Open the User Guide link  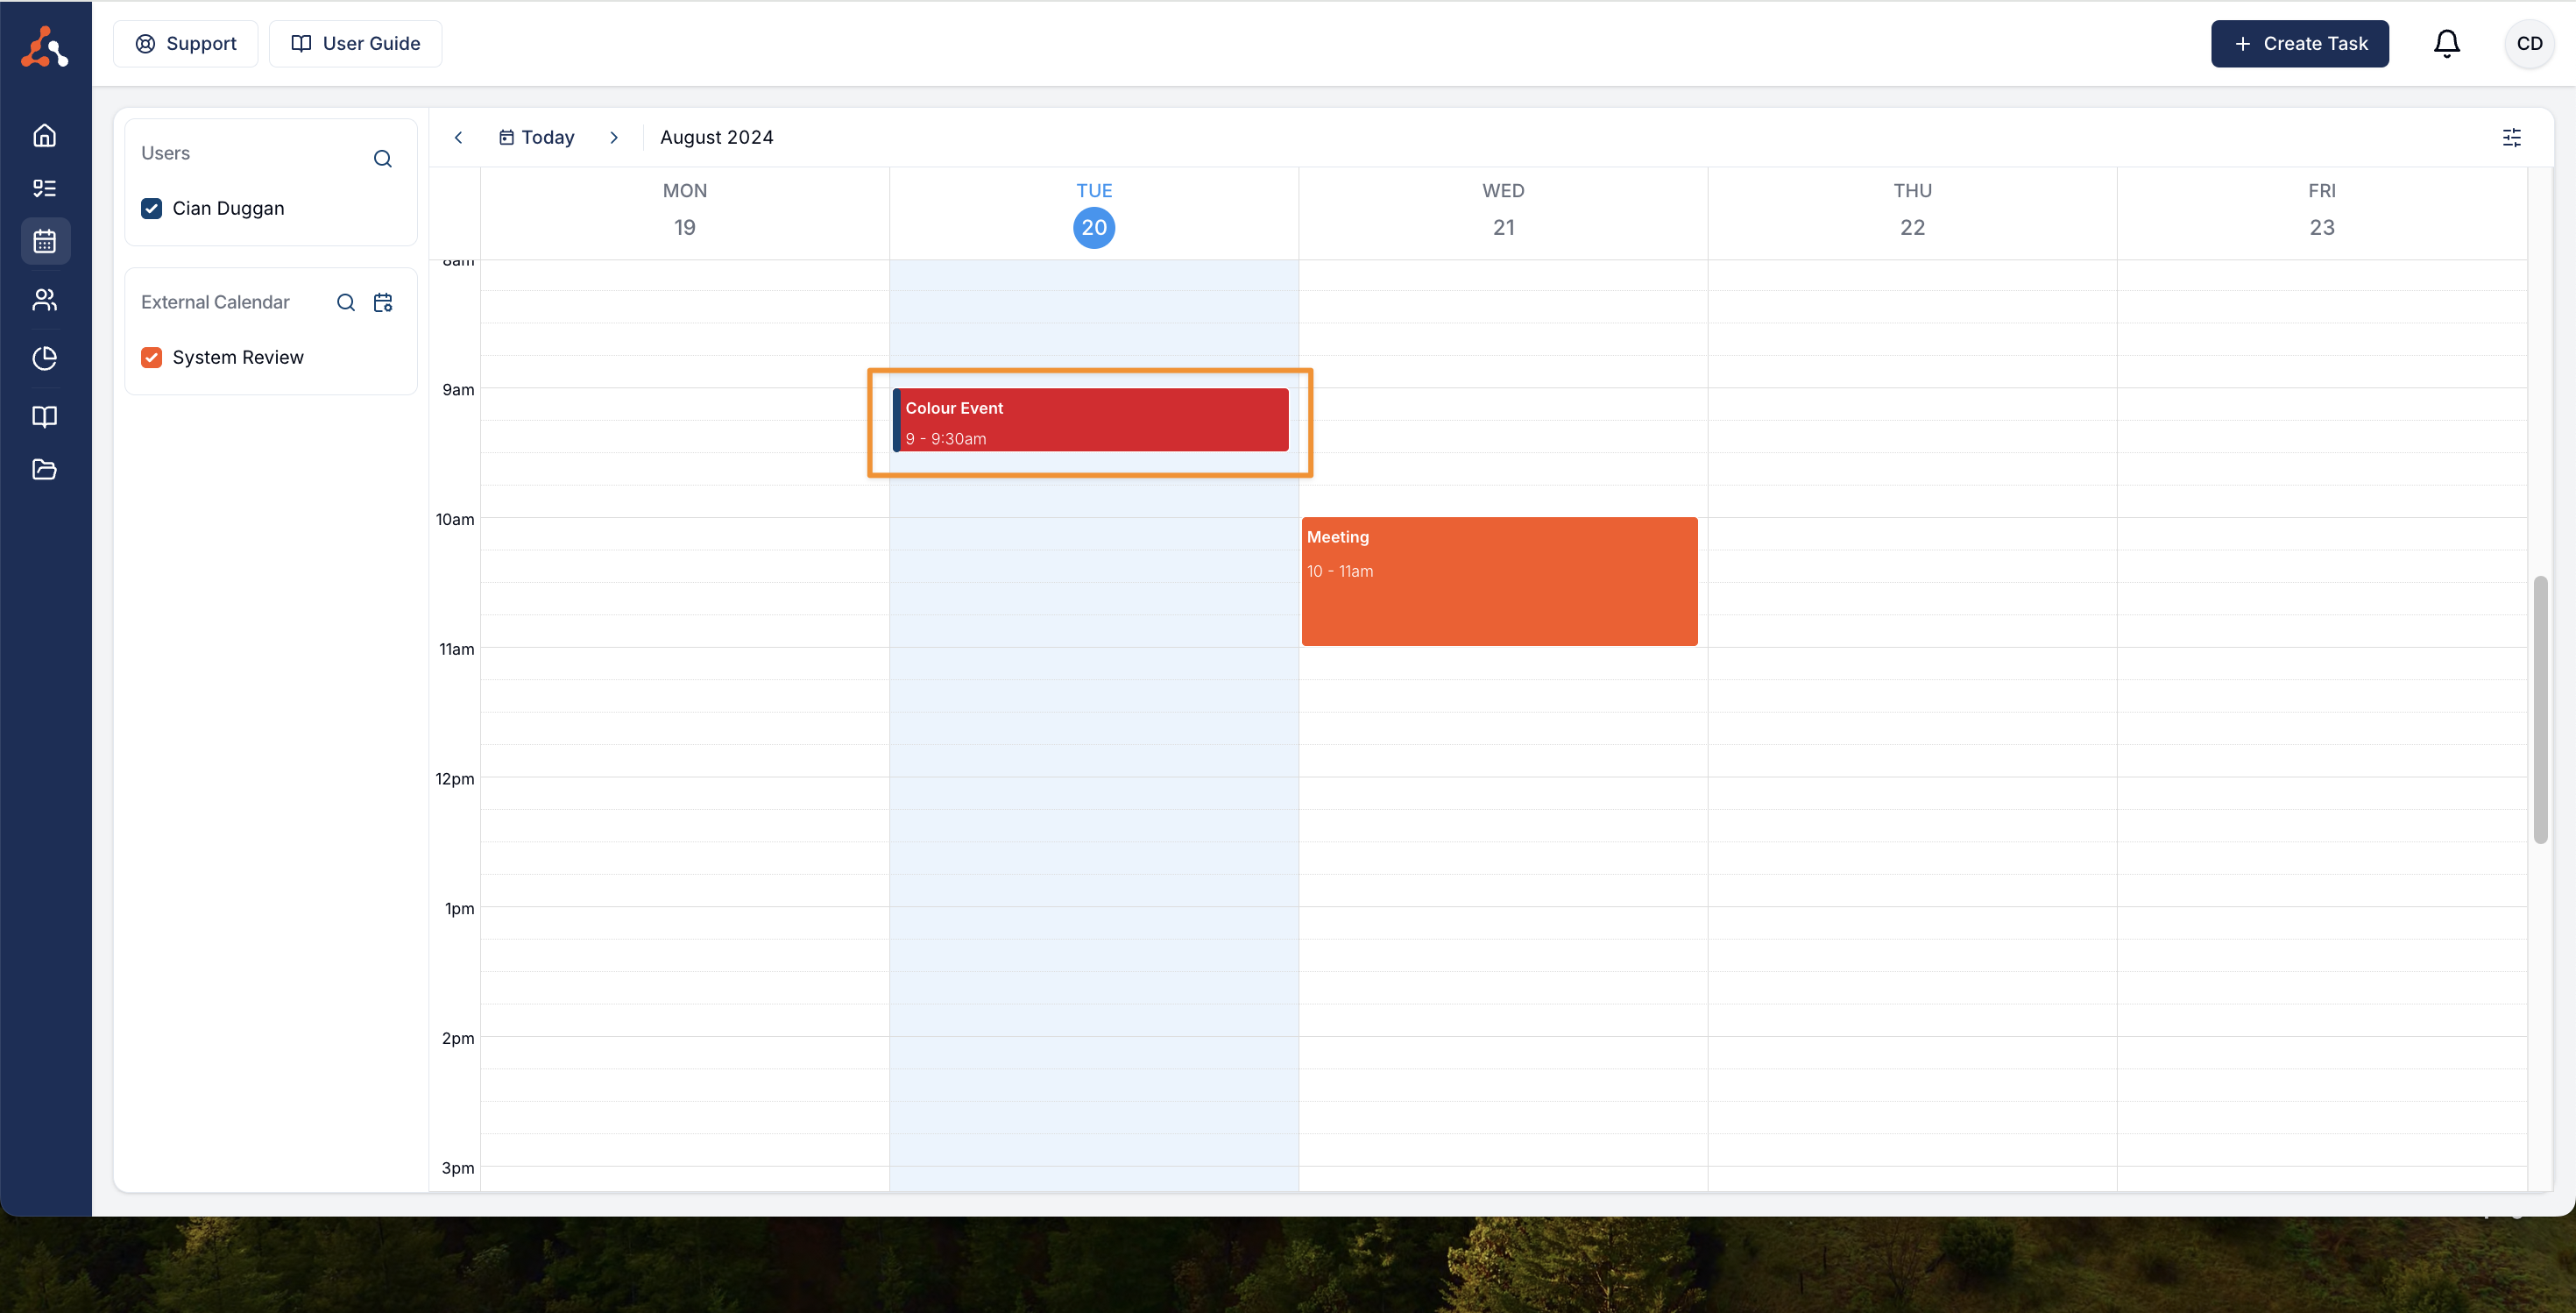coord(355,44)
